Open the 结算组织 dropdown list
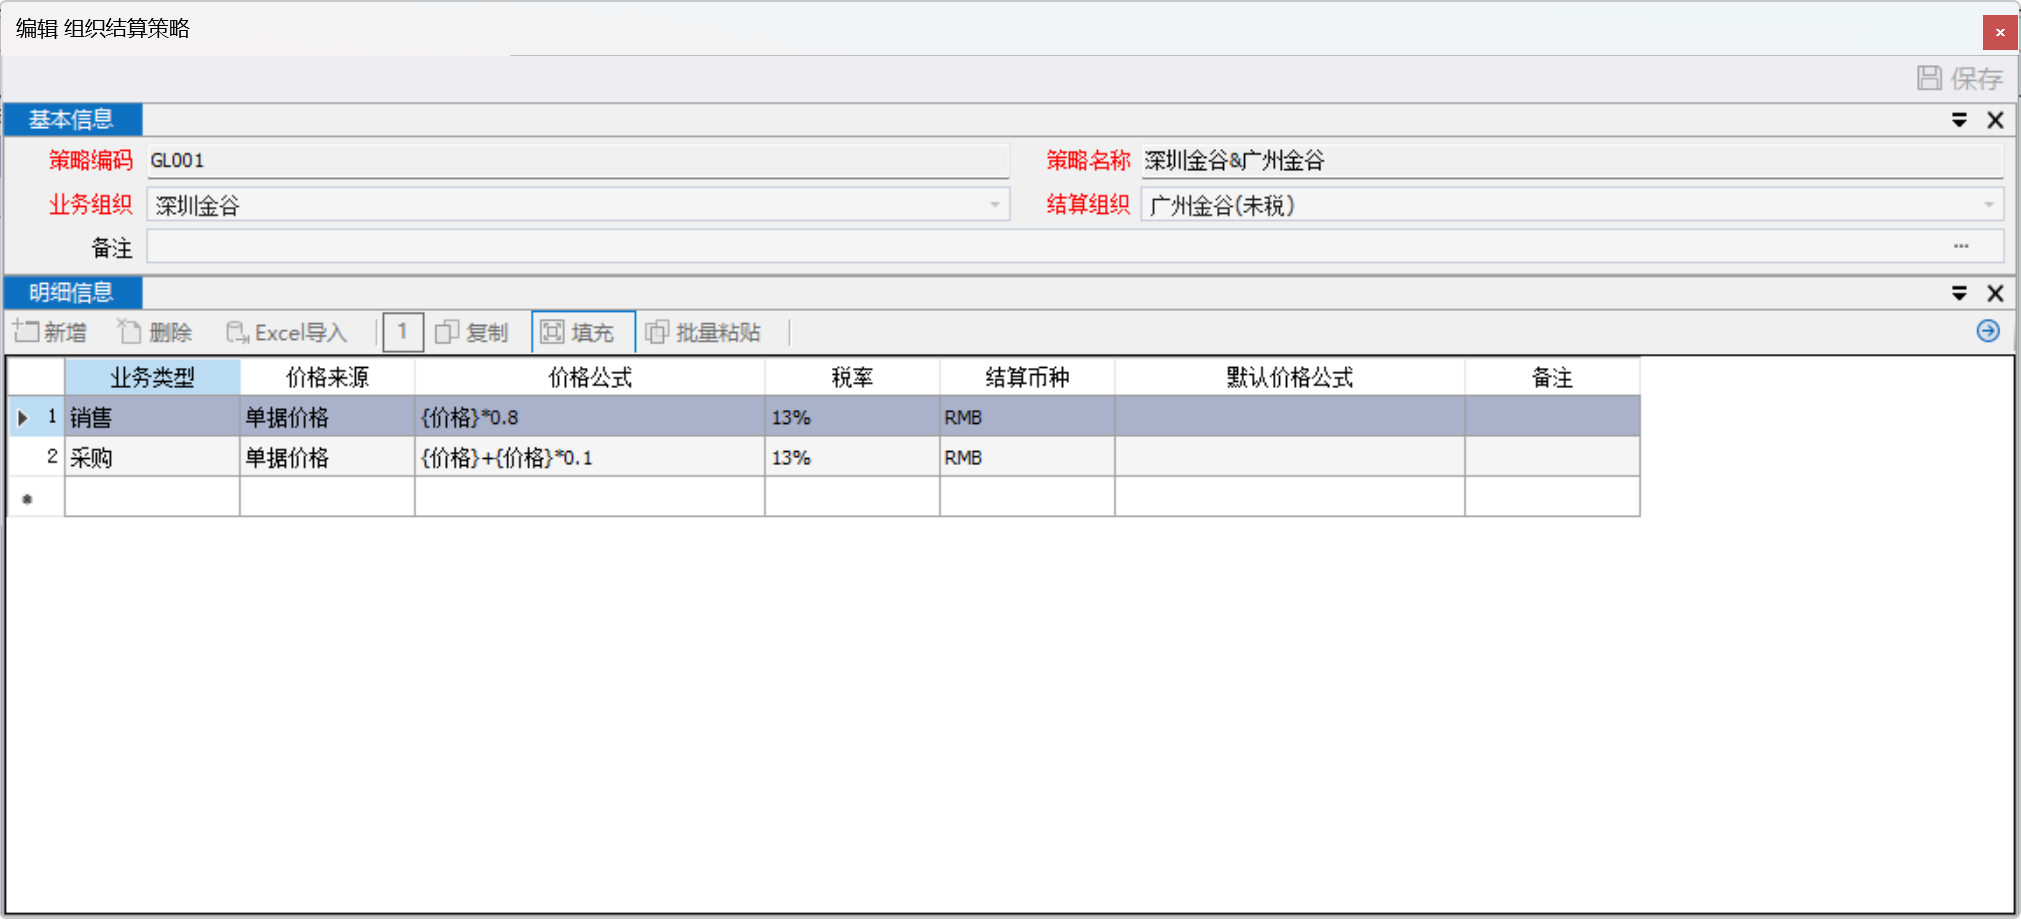Viewport: 2021px width, 920px height. (x=1988, y=205)
